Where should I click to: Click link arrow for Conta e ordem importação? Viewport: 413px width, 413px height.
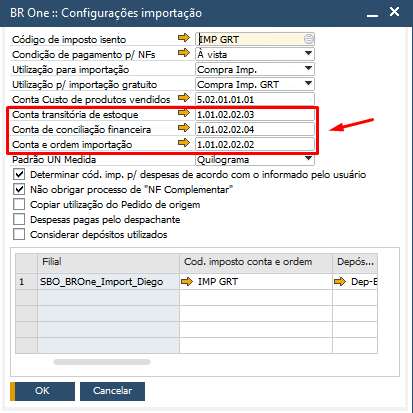coord(184,143)
